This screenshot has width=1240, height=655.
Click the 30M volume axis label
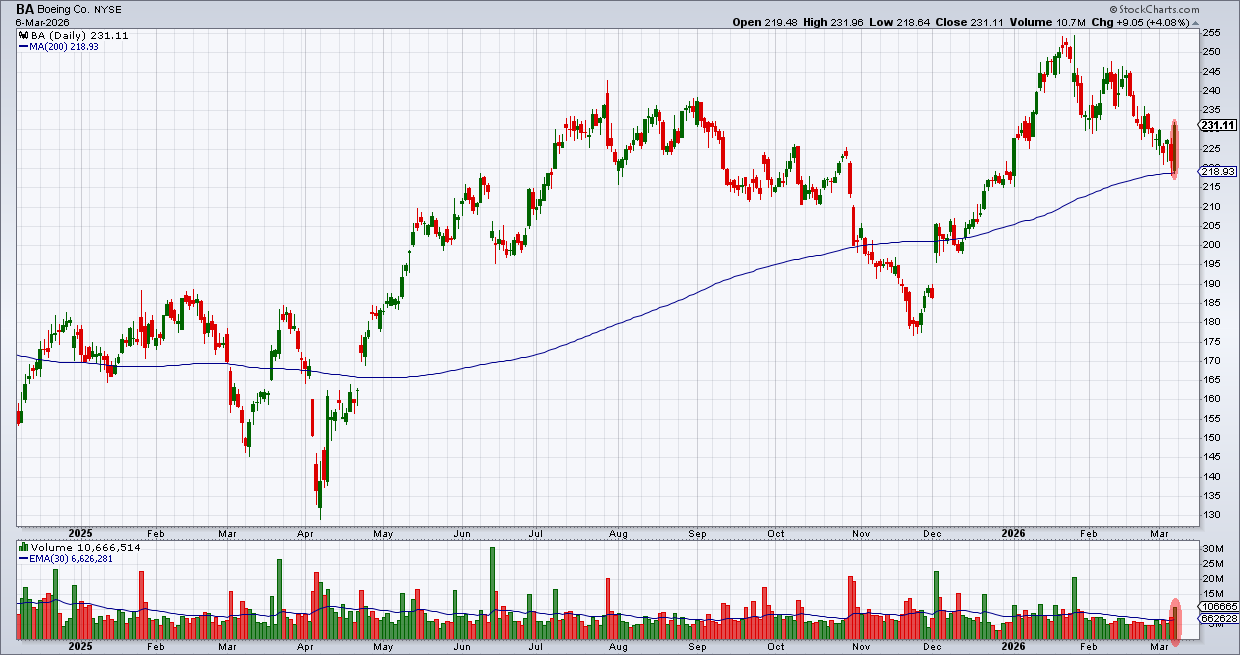click(1214, 549)
